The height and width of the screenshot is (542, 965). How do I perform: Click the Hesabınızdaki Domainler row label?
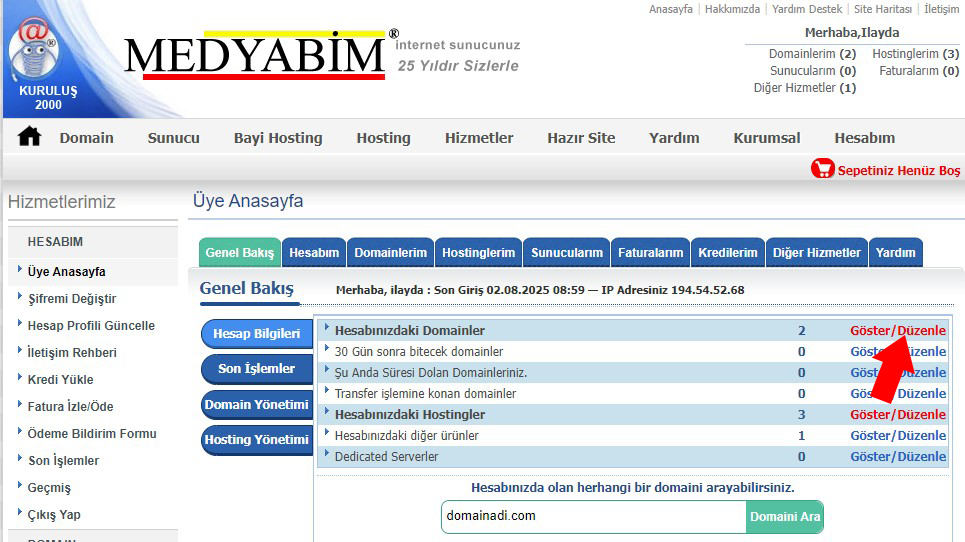click(x=410, y=330)
